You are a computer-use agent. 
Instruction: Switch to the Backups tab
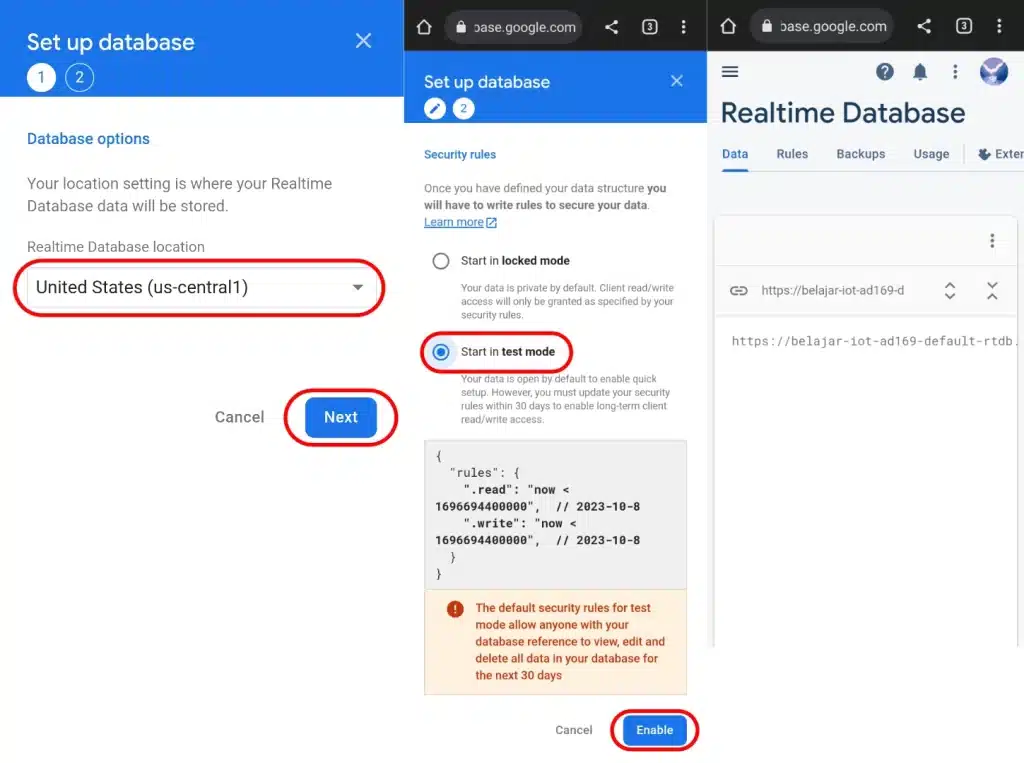pos(861,154)
